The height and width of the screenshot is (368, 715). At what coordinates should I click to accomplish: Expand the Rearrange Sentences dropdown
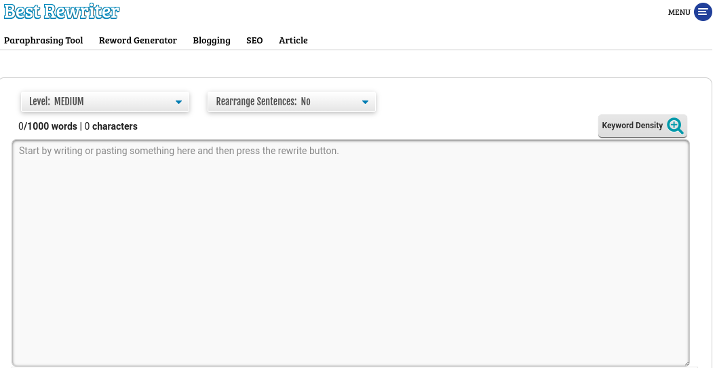[x=291, y=102]
